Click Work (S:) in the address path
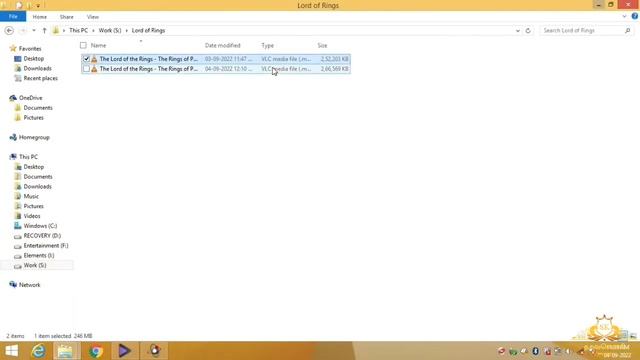This screenshot has width=640, height=360. [x=110, y=31]
